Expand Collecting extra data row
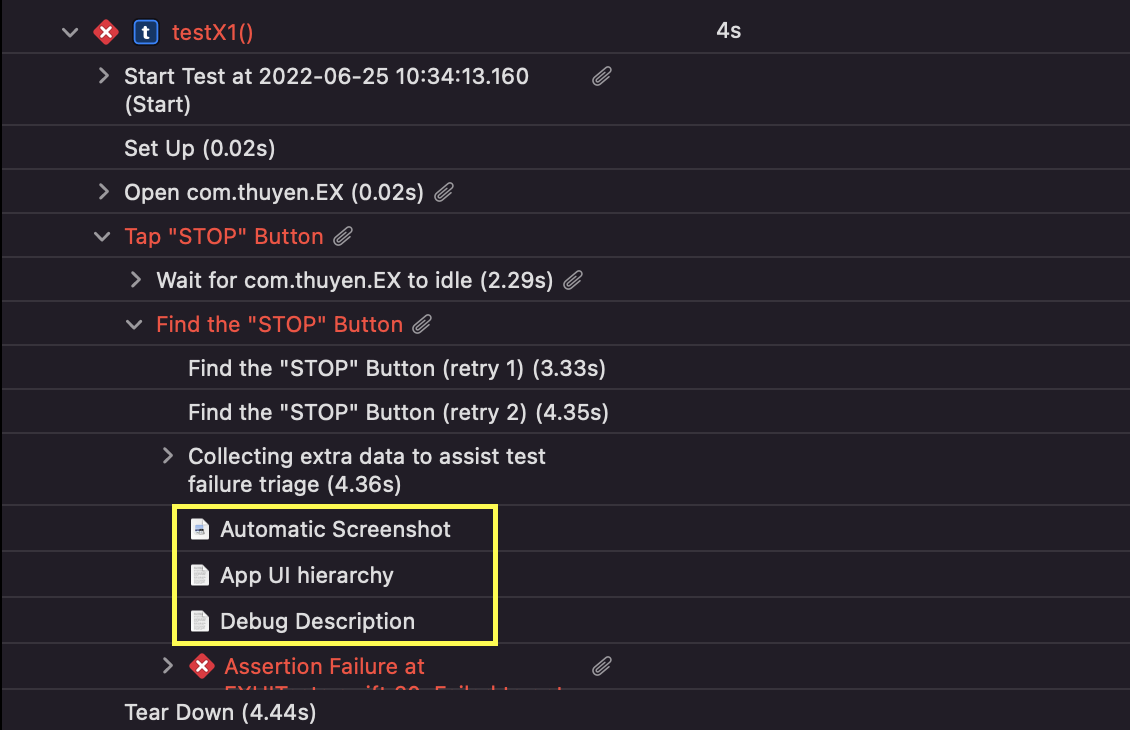The width and height of the screenshot is (1130, 730). 168,456
